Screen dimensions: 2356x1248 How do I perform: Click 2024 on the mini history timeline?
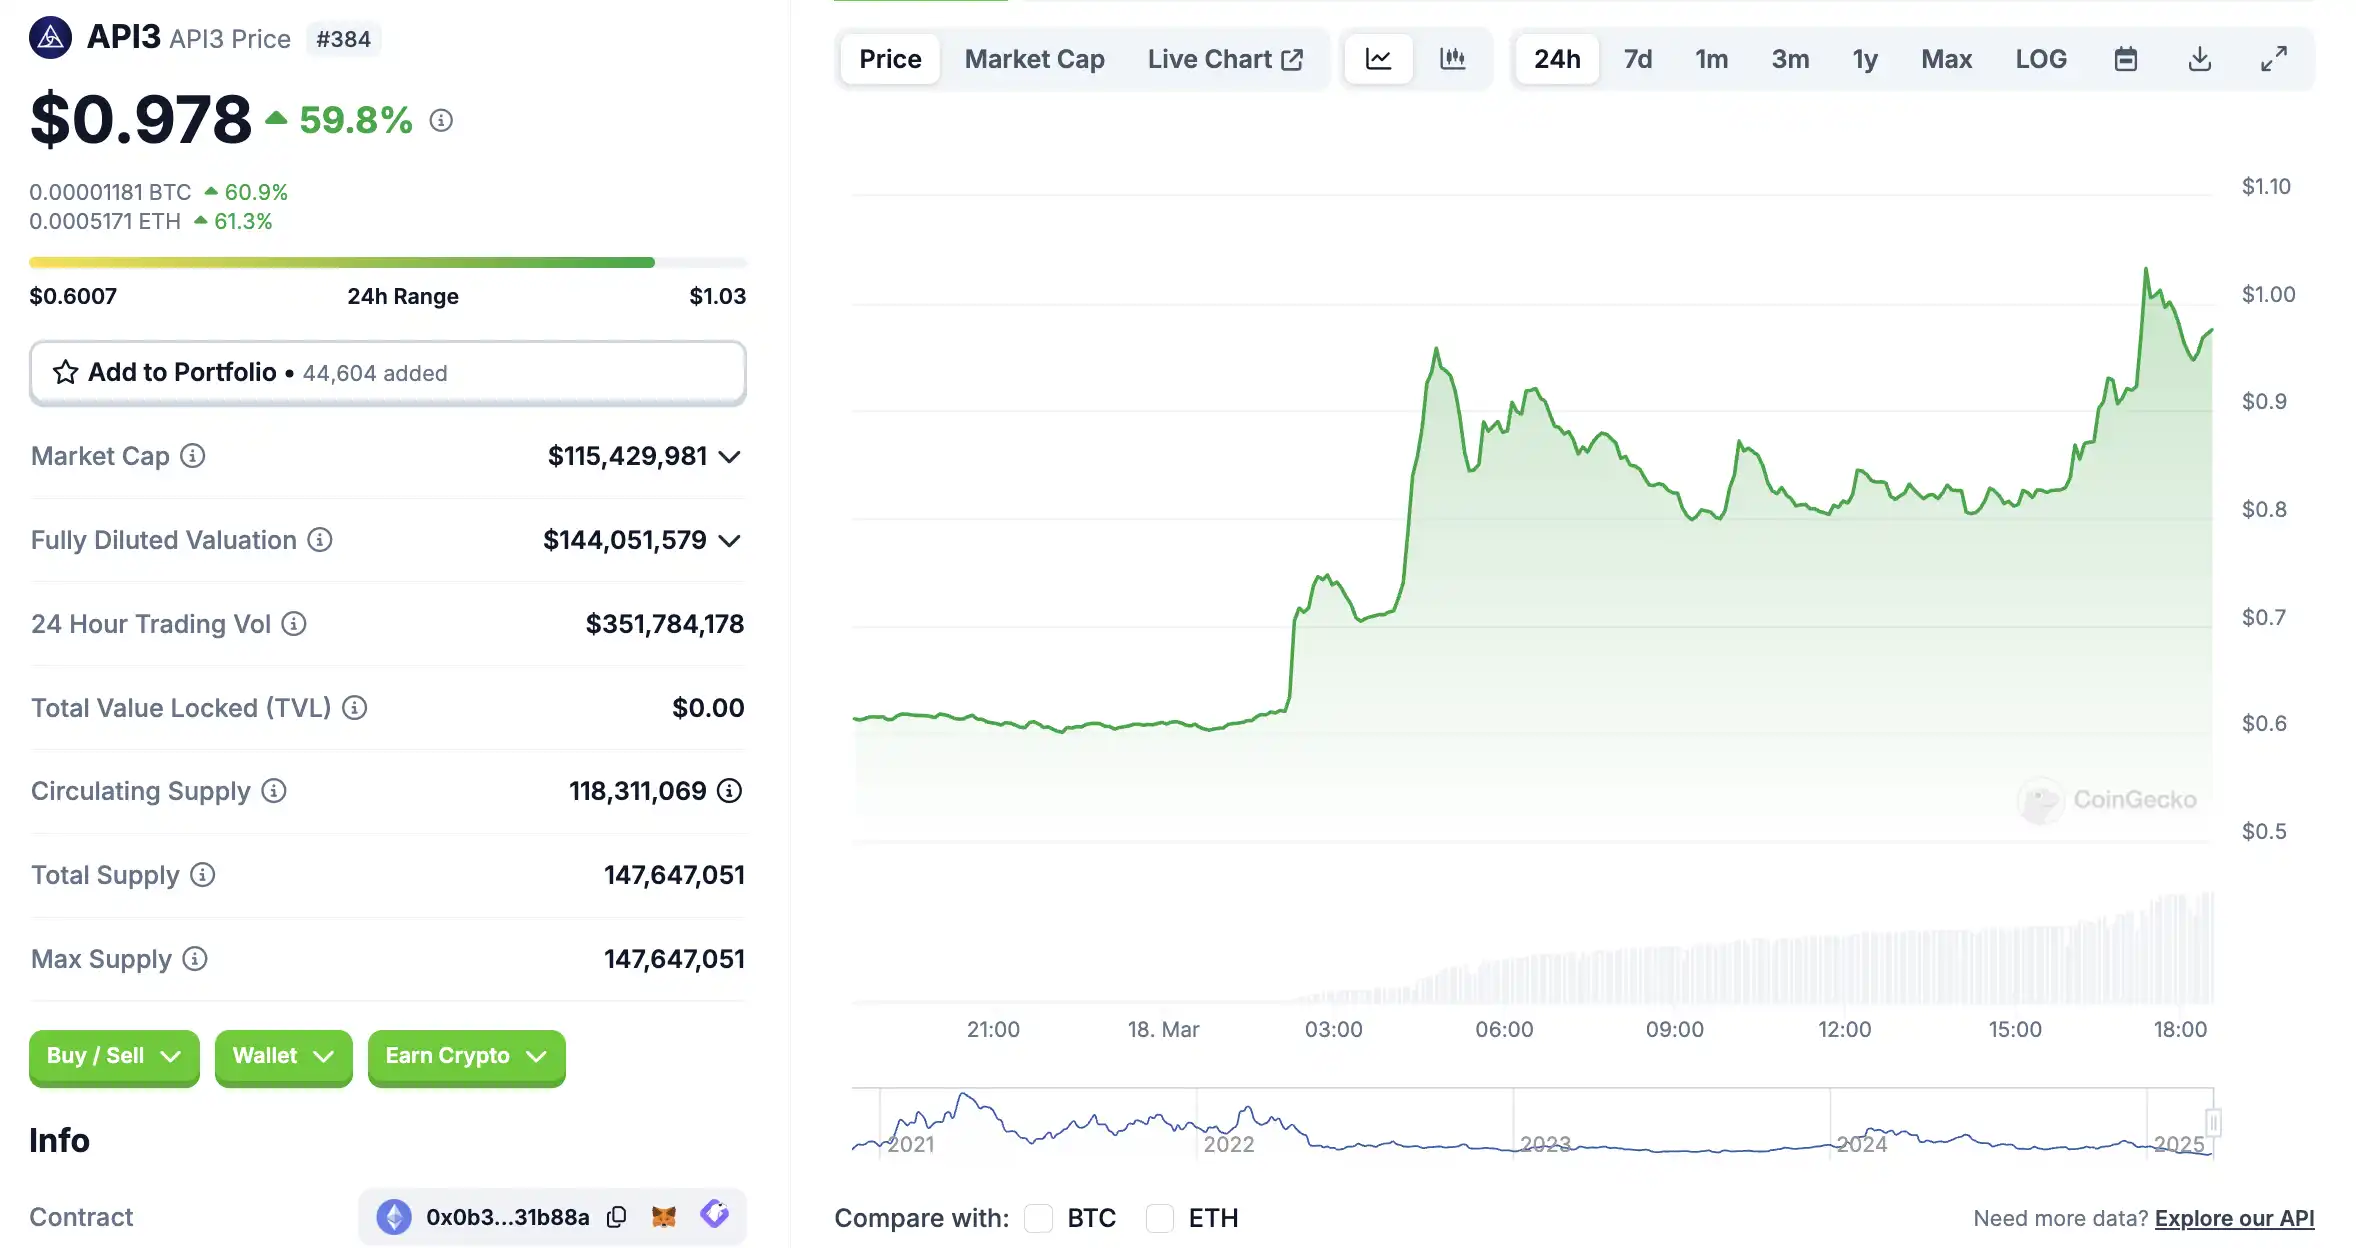point(1862,1144)
